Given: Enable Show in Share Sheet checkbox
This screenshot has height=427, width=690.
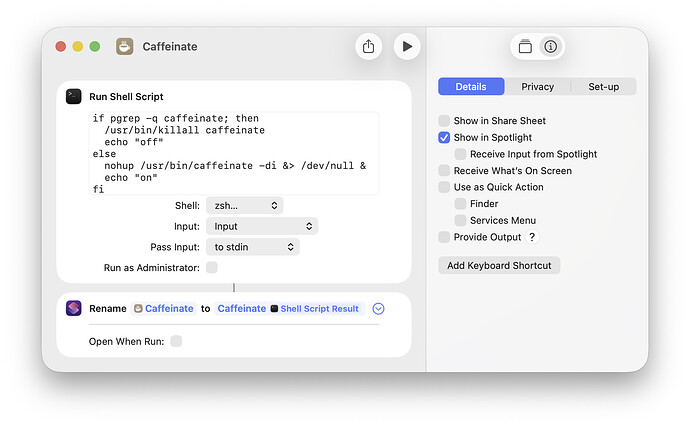Looking at the screenshot, I should click(444, 121).
